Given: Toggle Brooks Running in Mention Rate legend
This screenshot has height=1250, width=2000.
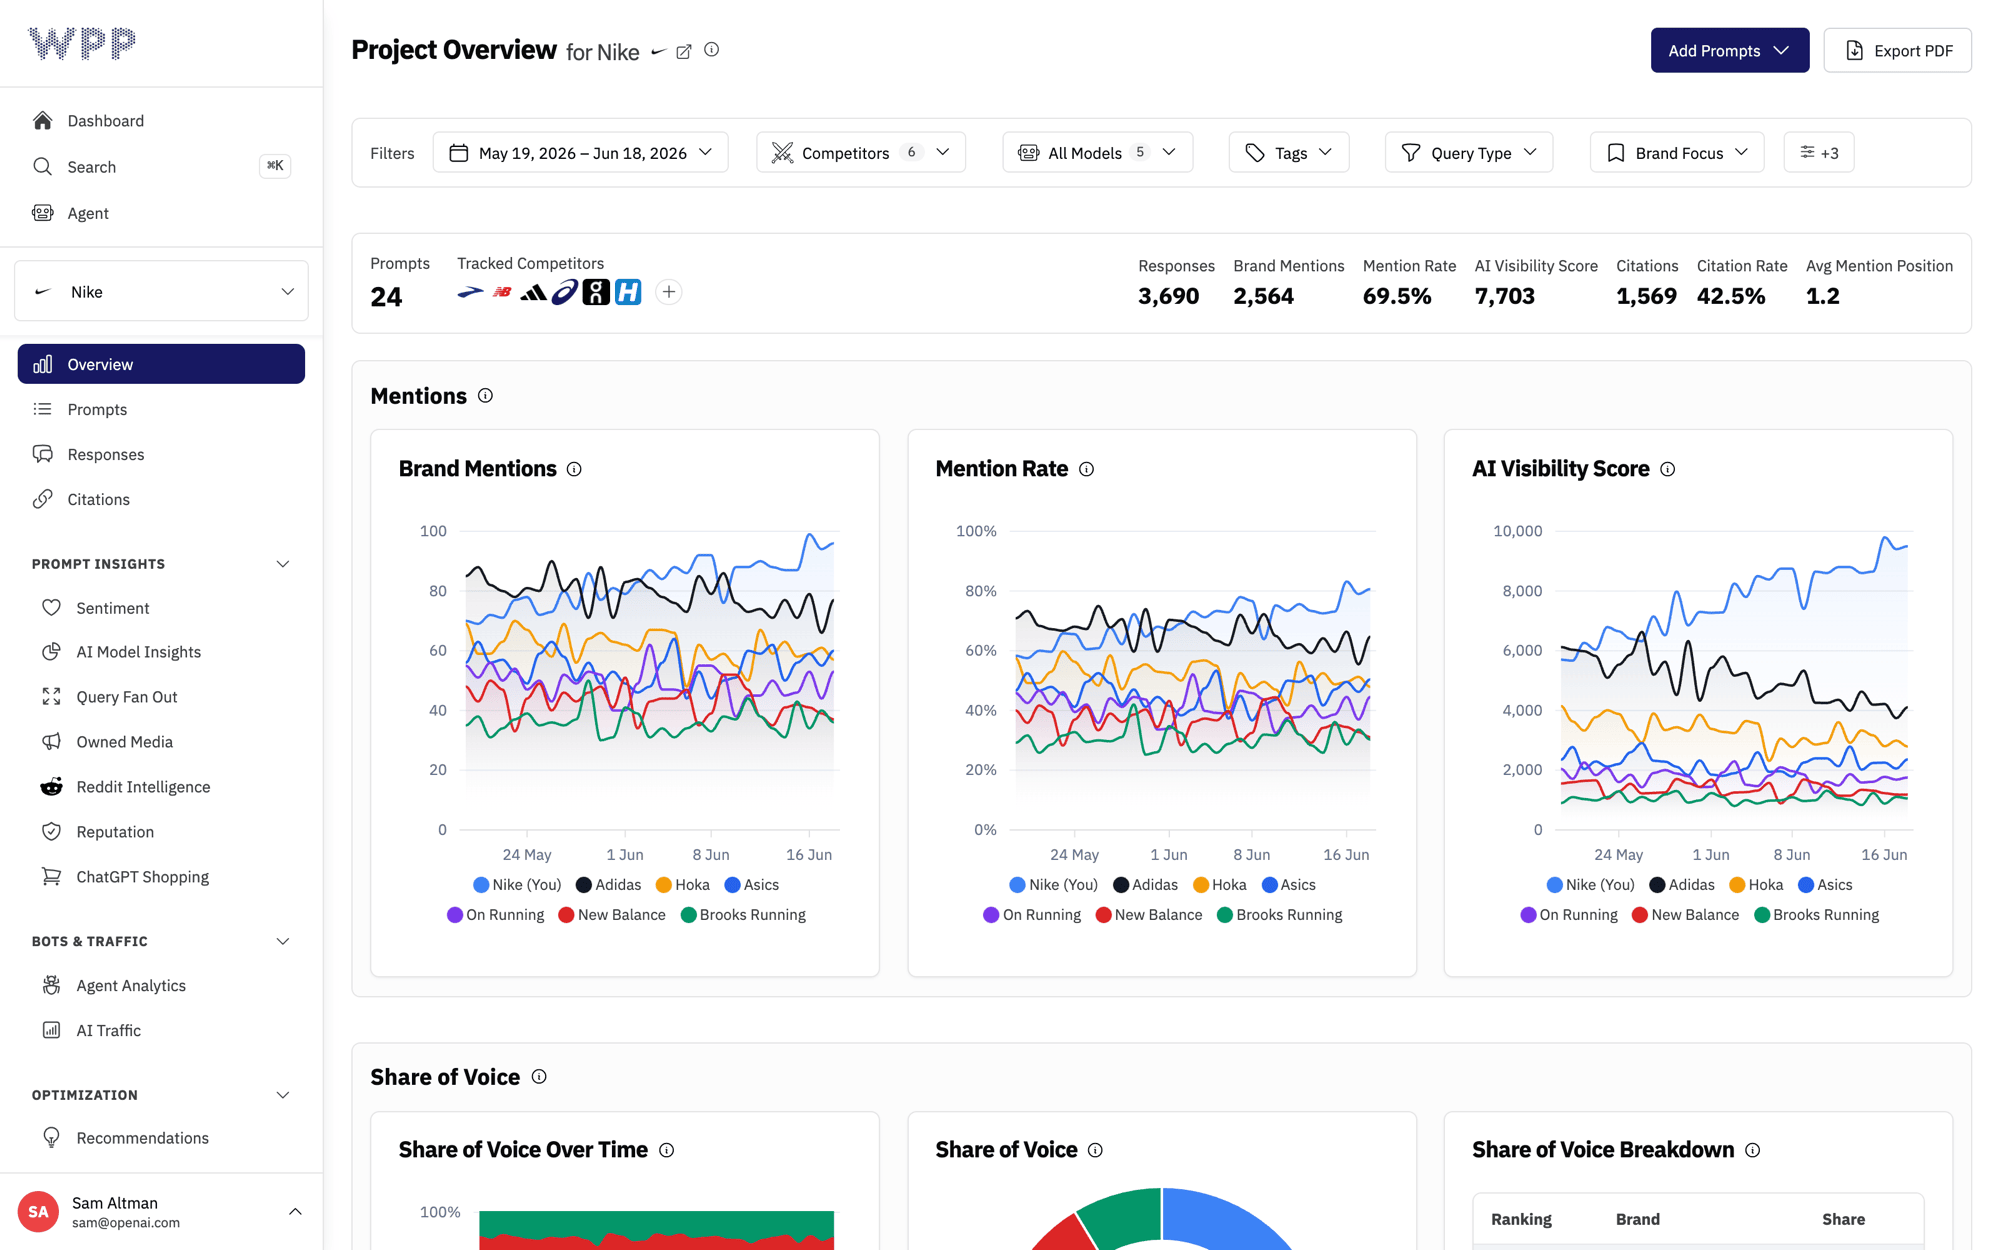Looking at the screenshot, I should pyautogui.click(x=1280, y=915).
